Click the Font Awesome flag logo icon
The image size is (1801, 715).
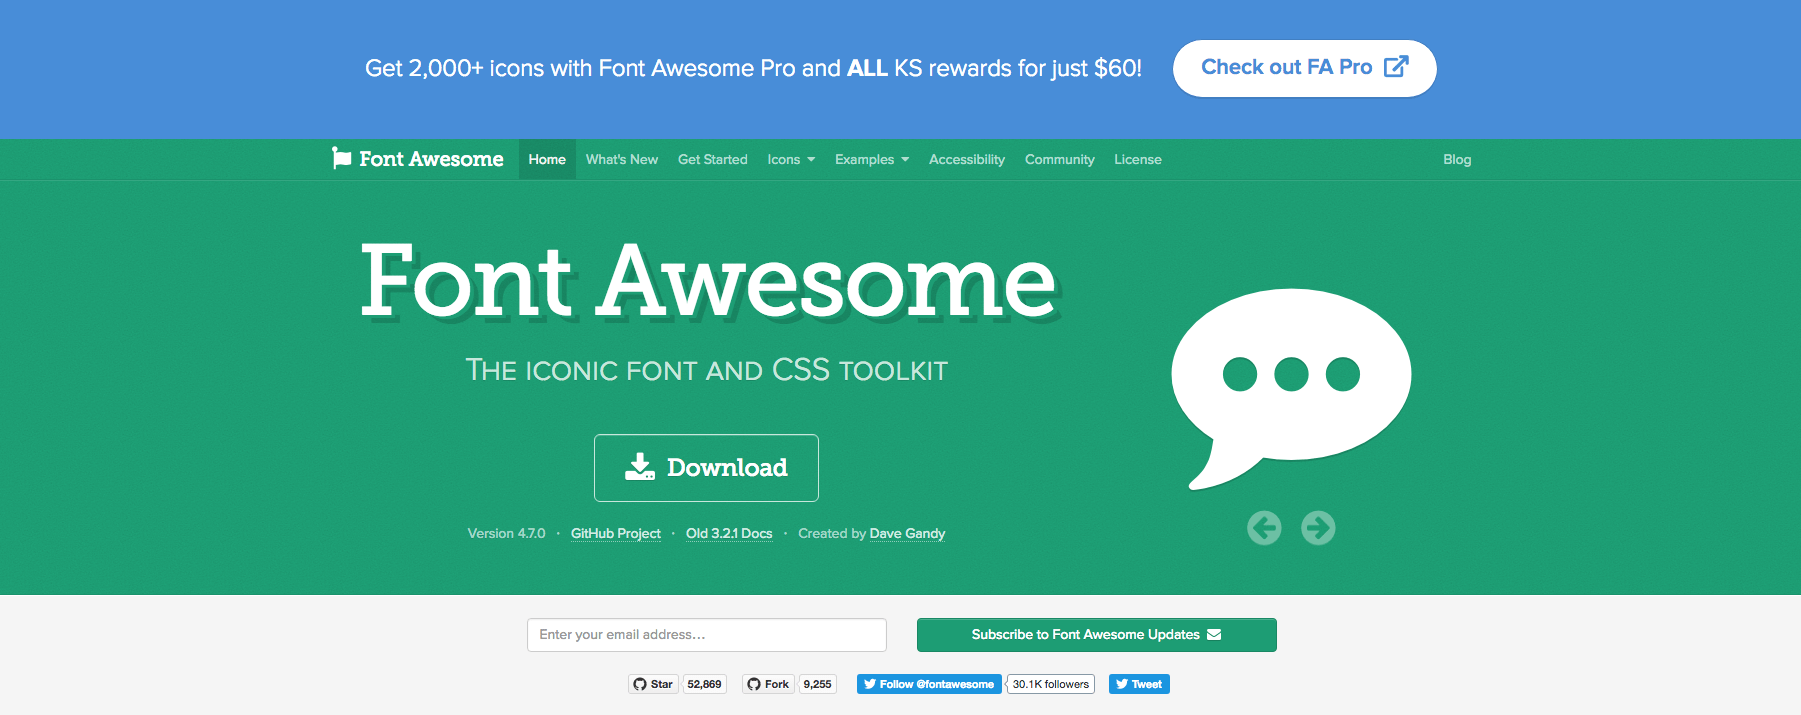(341, 158)
